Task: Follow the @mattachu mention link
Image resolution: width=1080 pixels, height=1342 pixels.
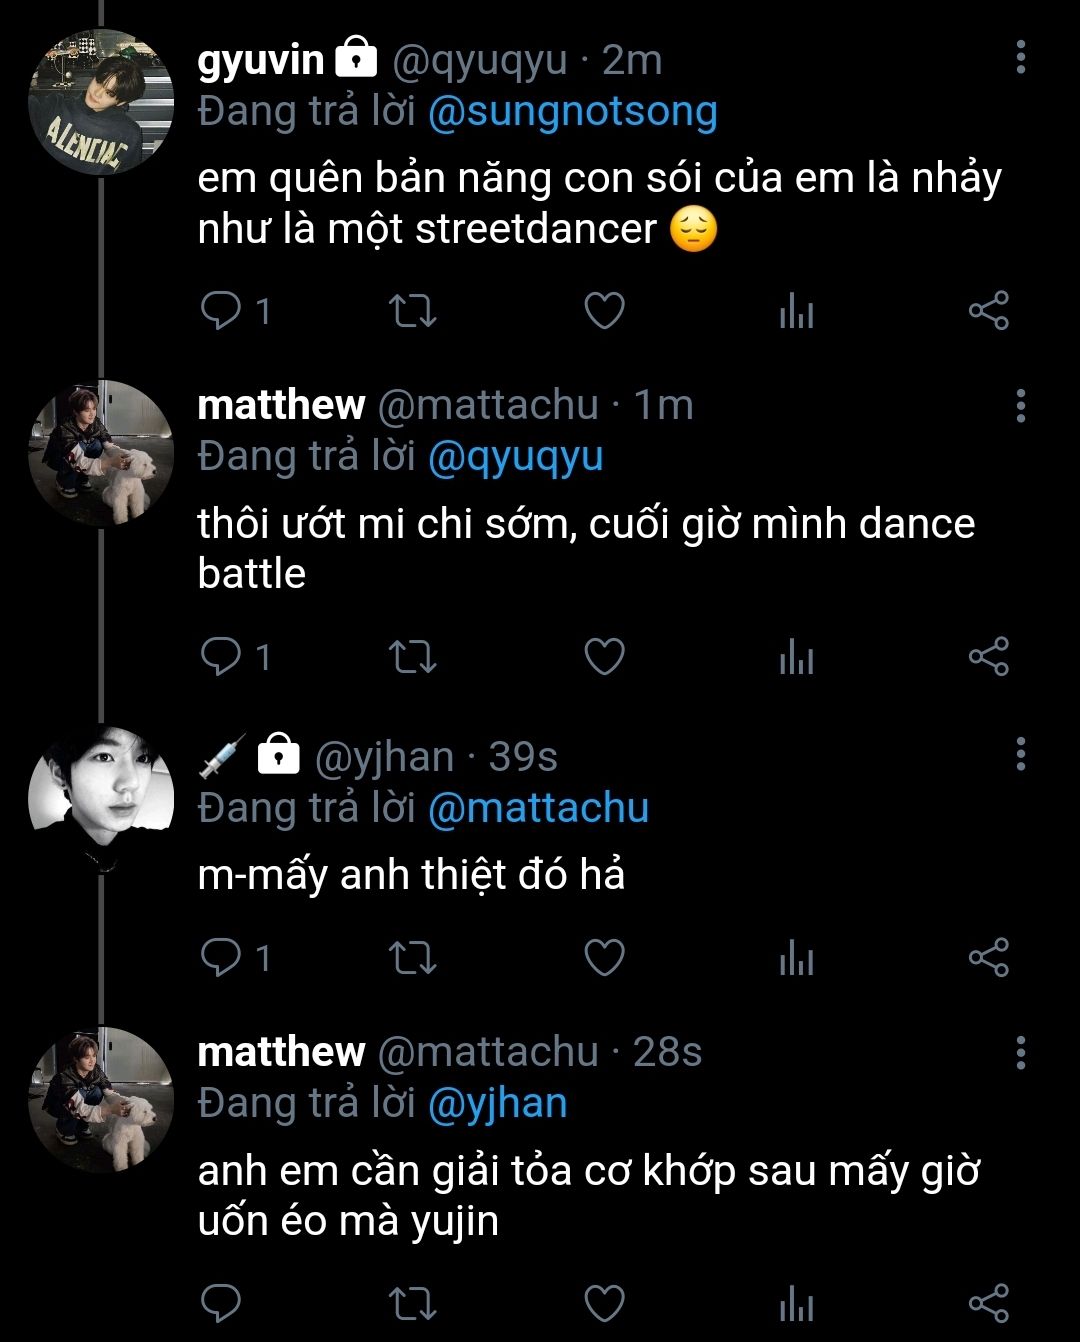Action: pyautogui.click(x=538, y=808)
